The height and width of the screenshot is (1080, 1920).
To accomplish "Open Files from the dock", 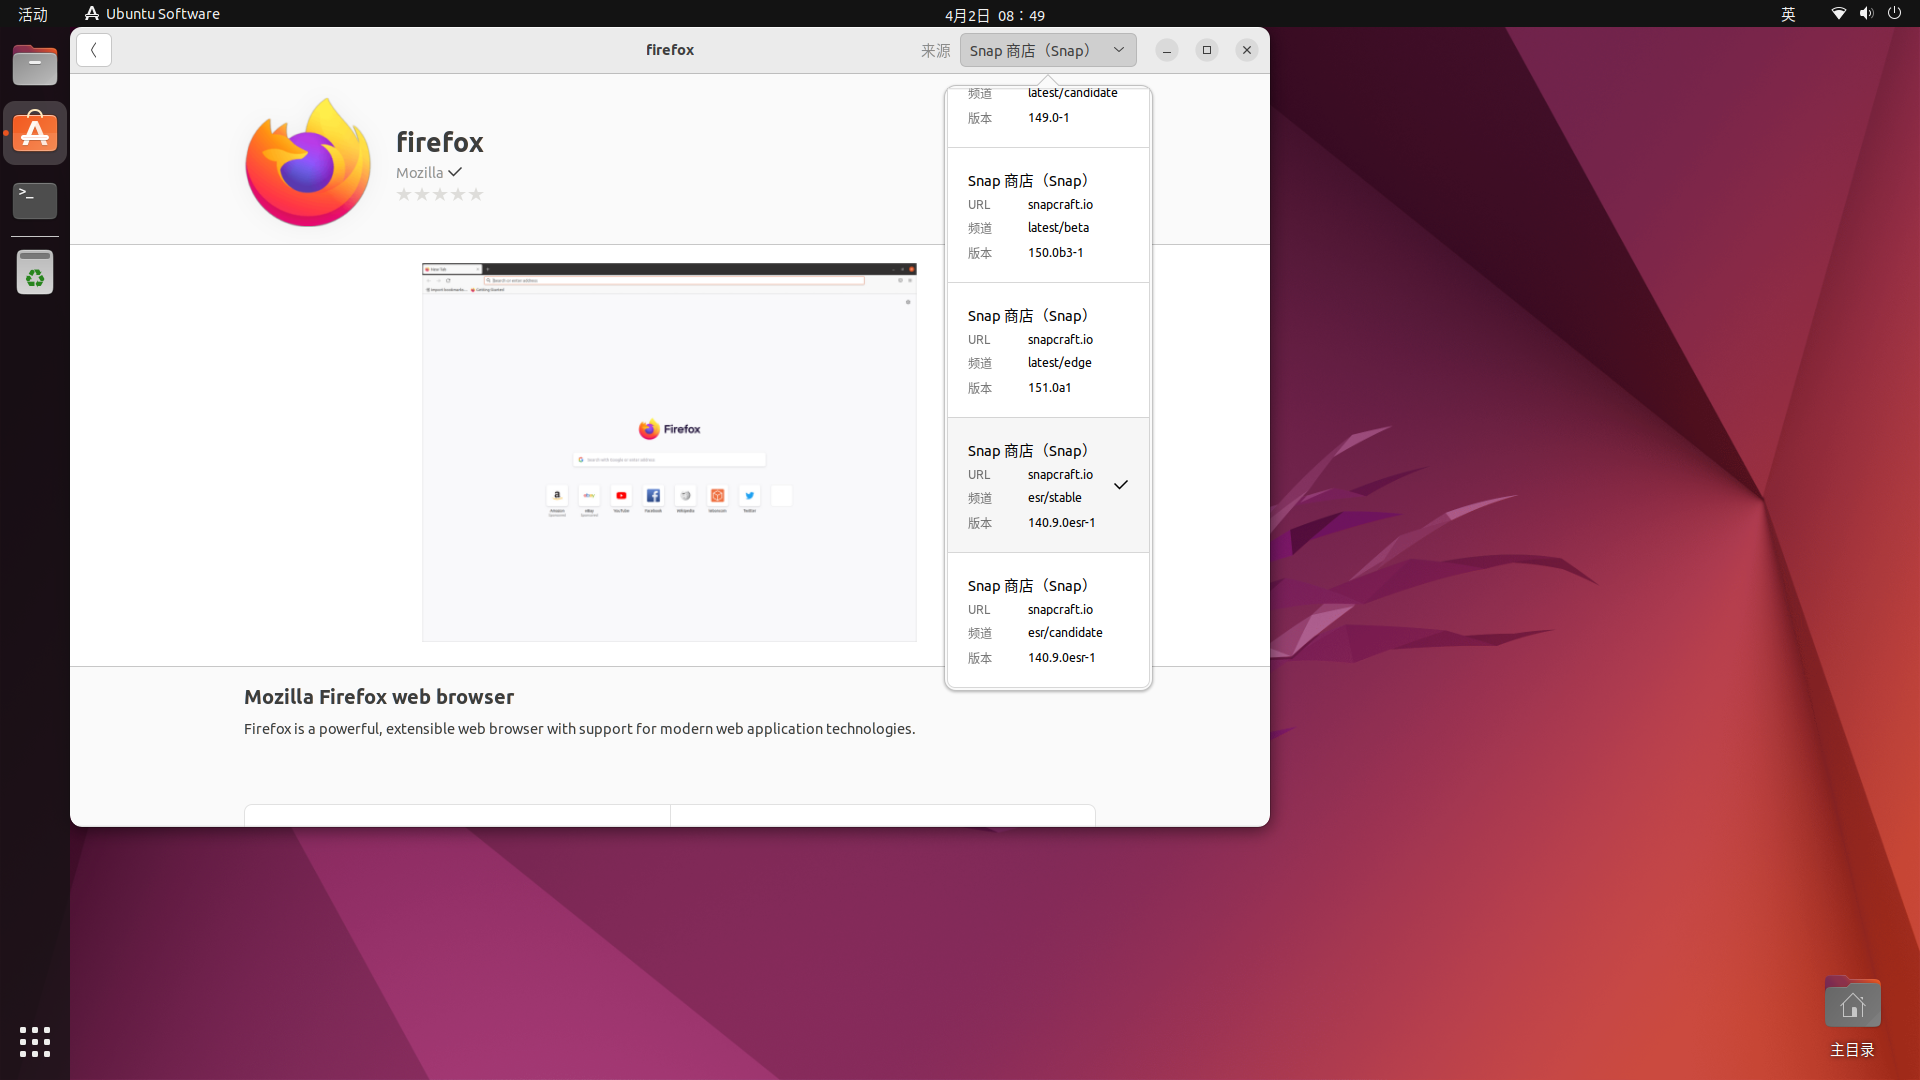I will pos(35,67).
